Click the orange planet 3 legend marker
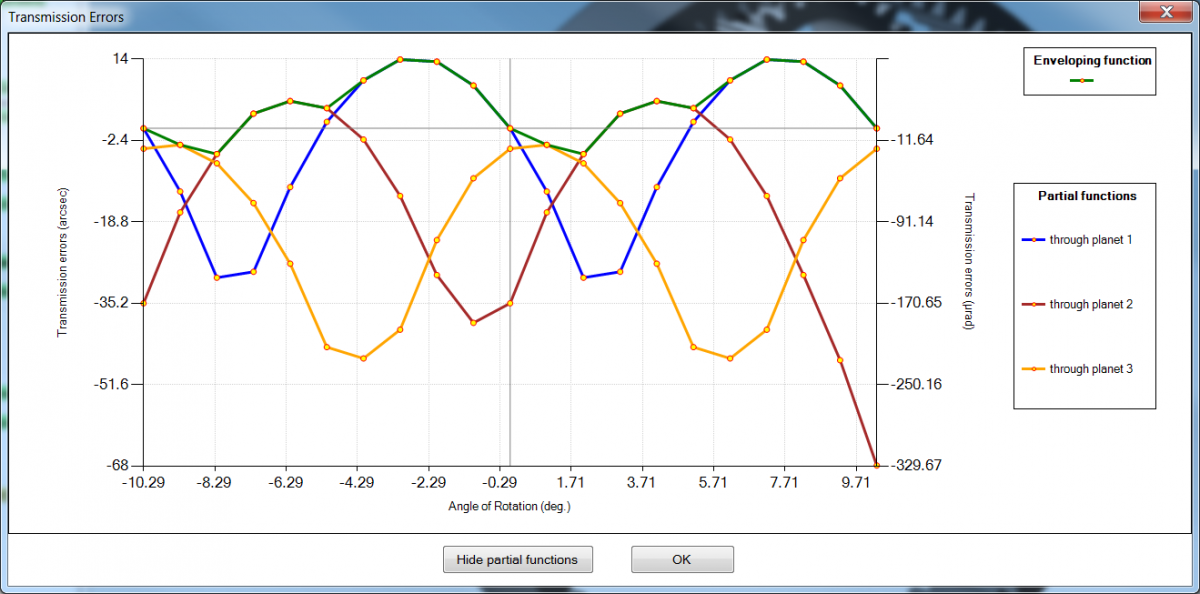This screenshot has width=1200, height=594. [1033, 369]
